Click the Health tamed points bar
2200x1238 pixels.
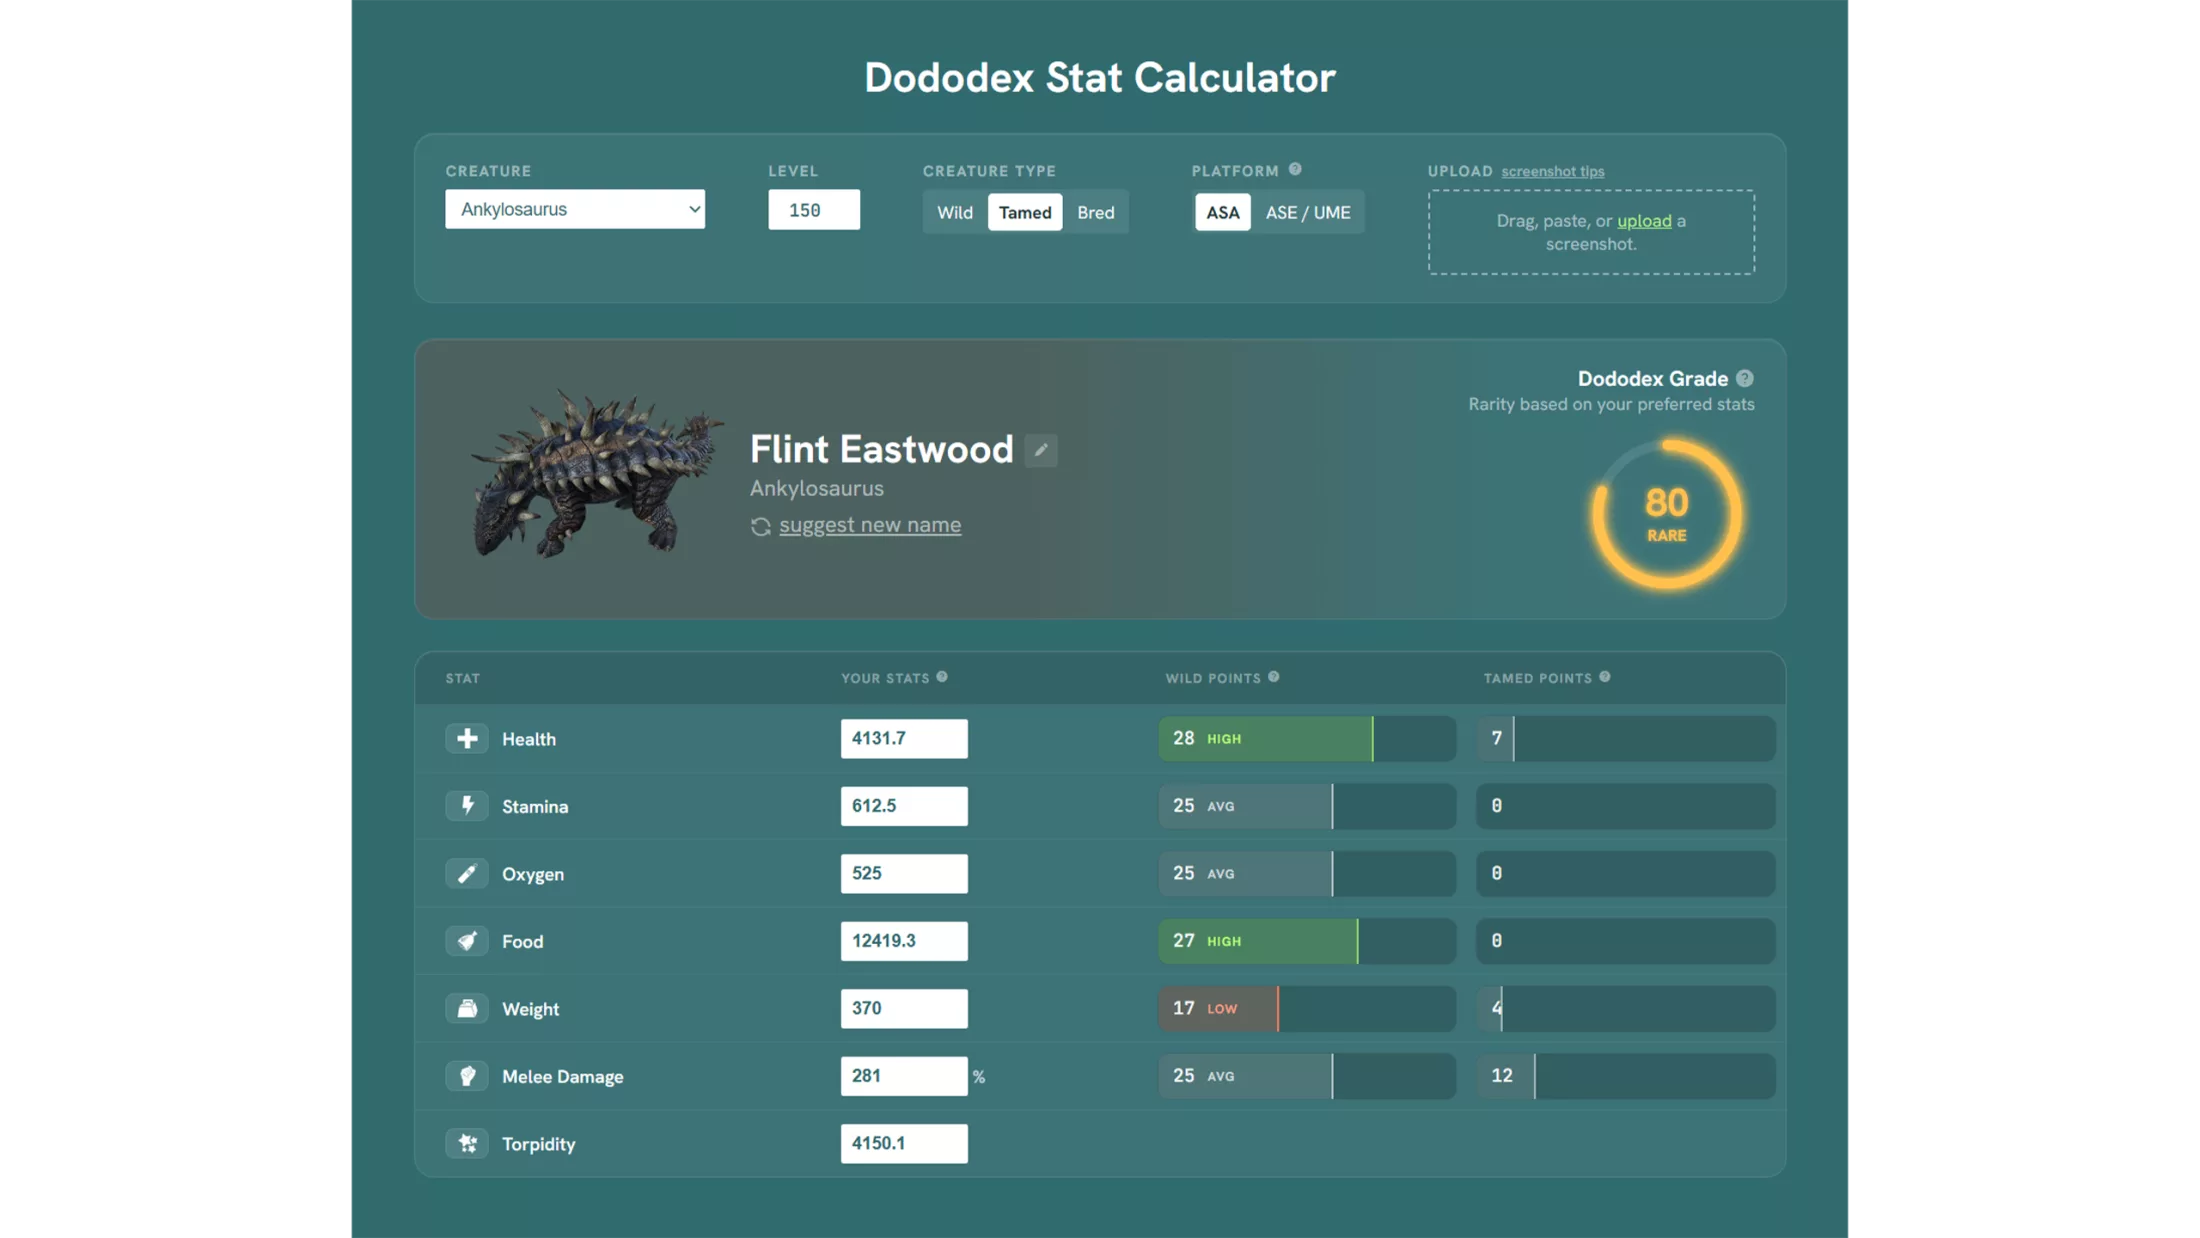[x=1626, y=738]
